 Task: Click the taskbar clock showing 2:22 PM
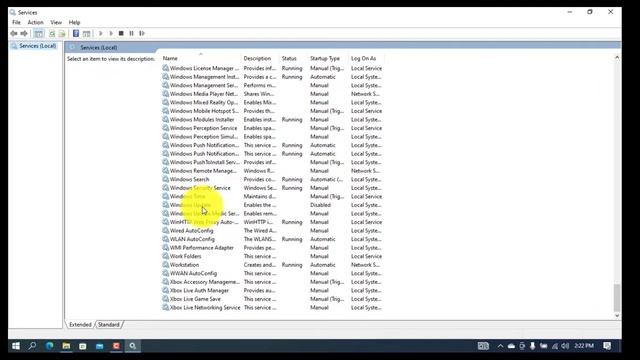(x=584, y=346)
